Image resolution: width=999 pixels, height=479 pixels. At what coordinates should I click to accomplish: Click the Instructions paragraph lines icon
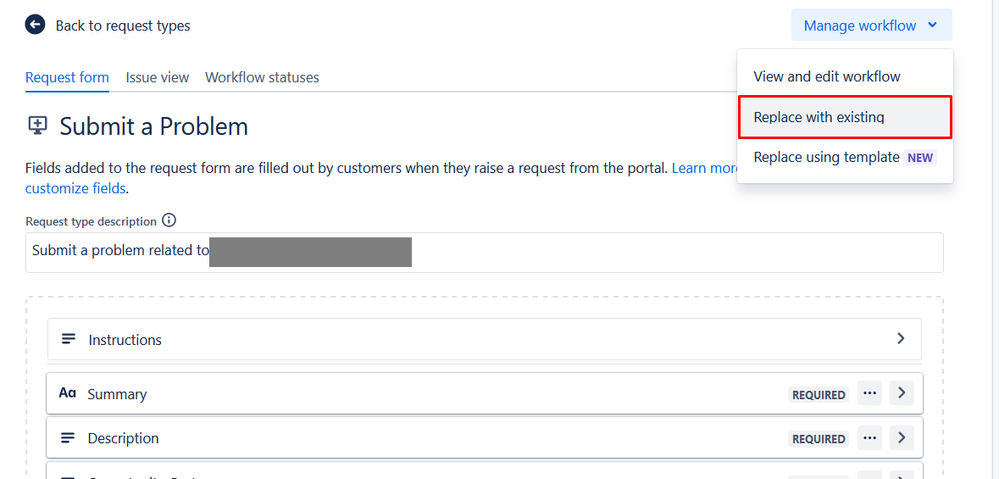click(68, 339)
